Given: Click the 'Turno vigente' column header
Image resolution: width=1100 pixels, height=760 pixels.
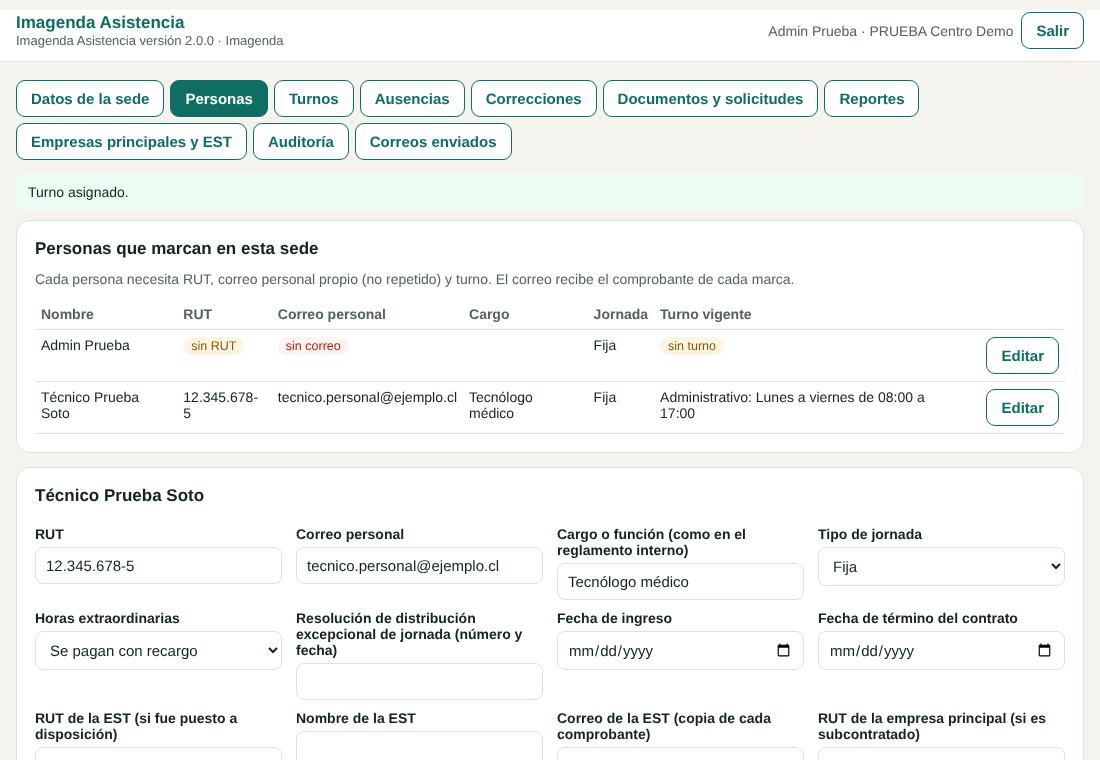Looking at the screenshot, I should pos(706,314).
